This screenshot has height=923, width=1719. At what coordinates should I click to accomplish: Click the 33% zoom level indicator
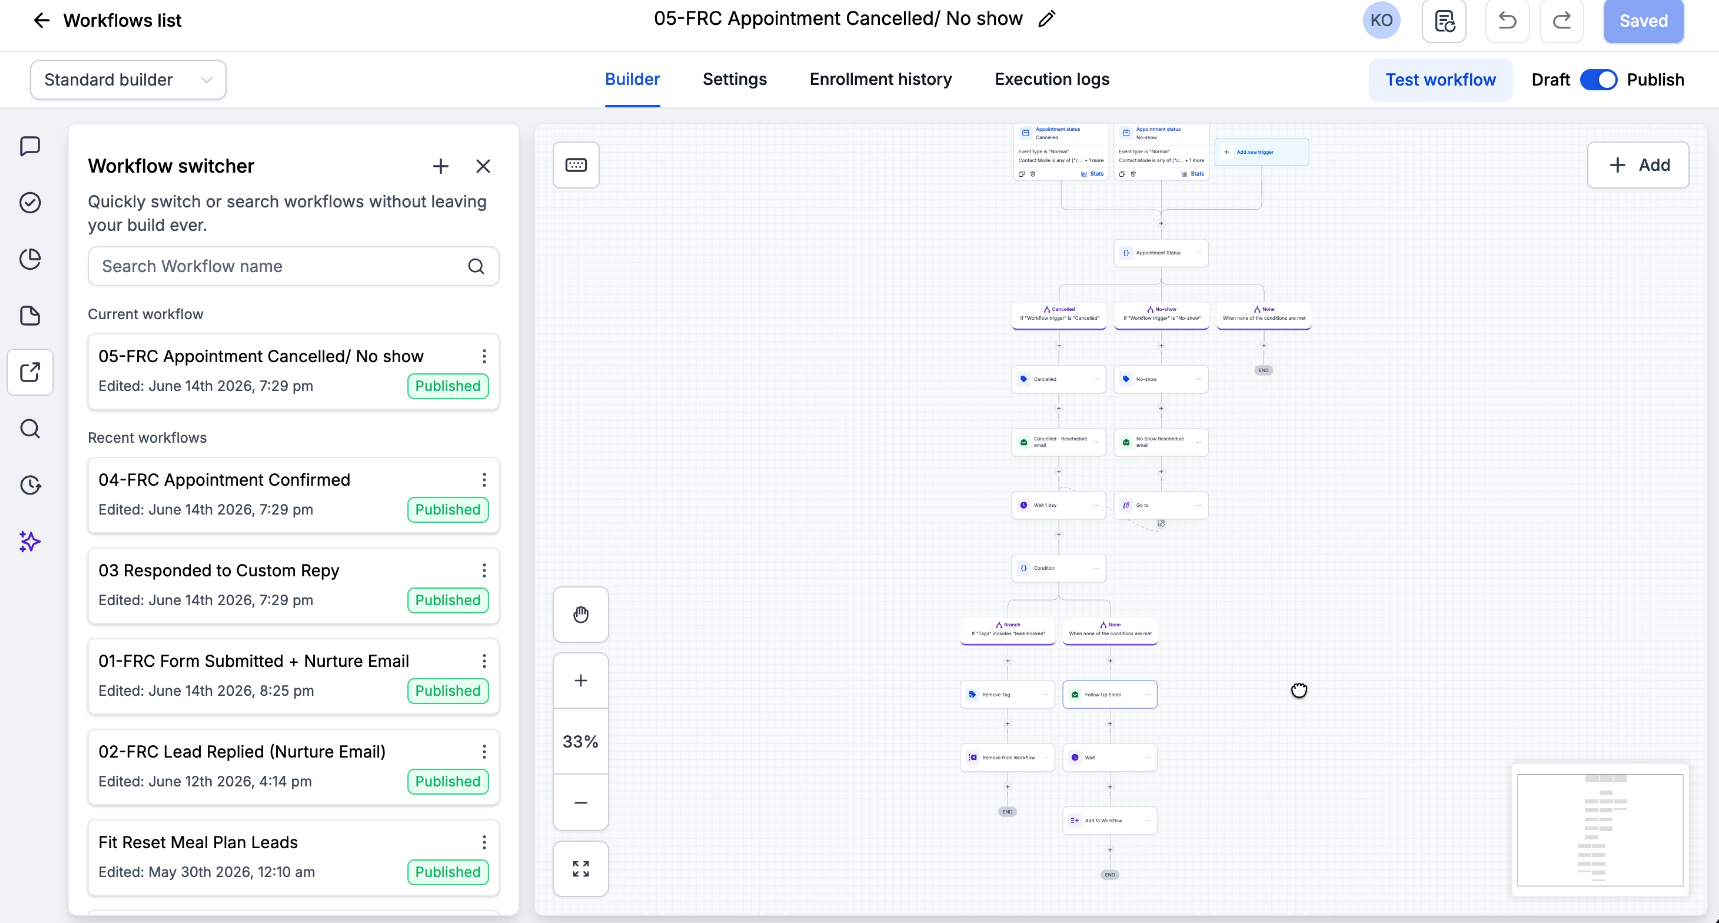pos(581,742)
